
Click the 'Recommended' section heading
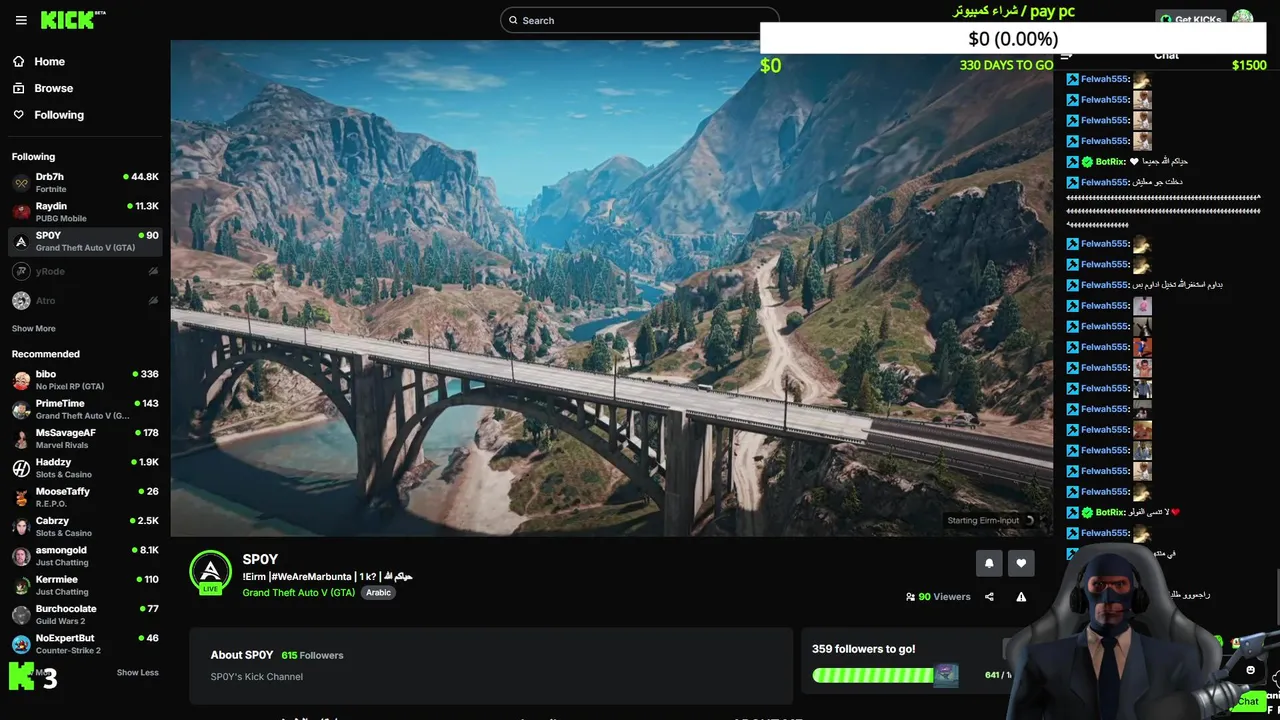point(46,354)
